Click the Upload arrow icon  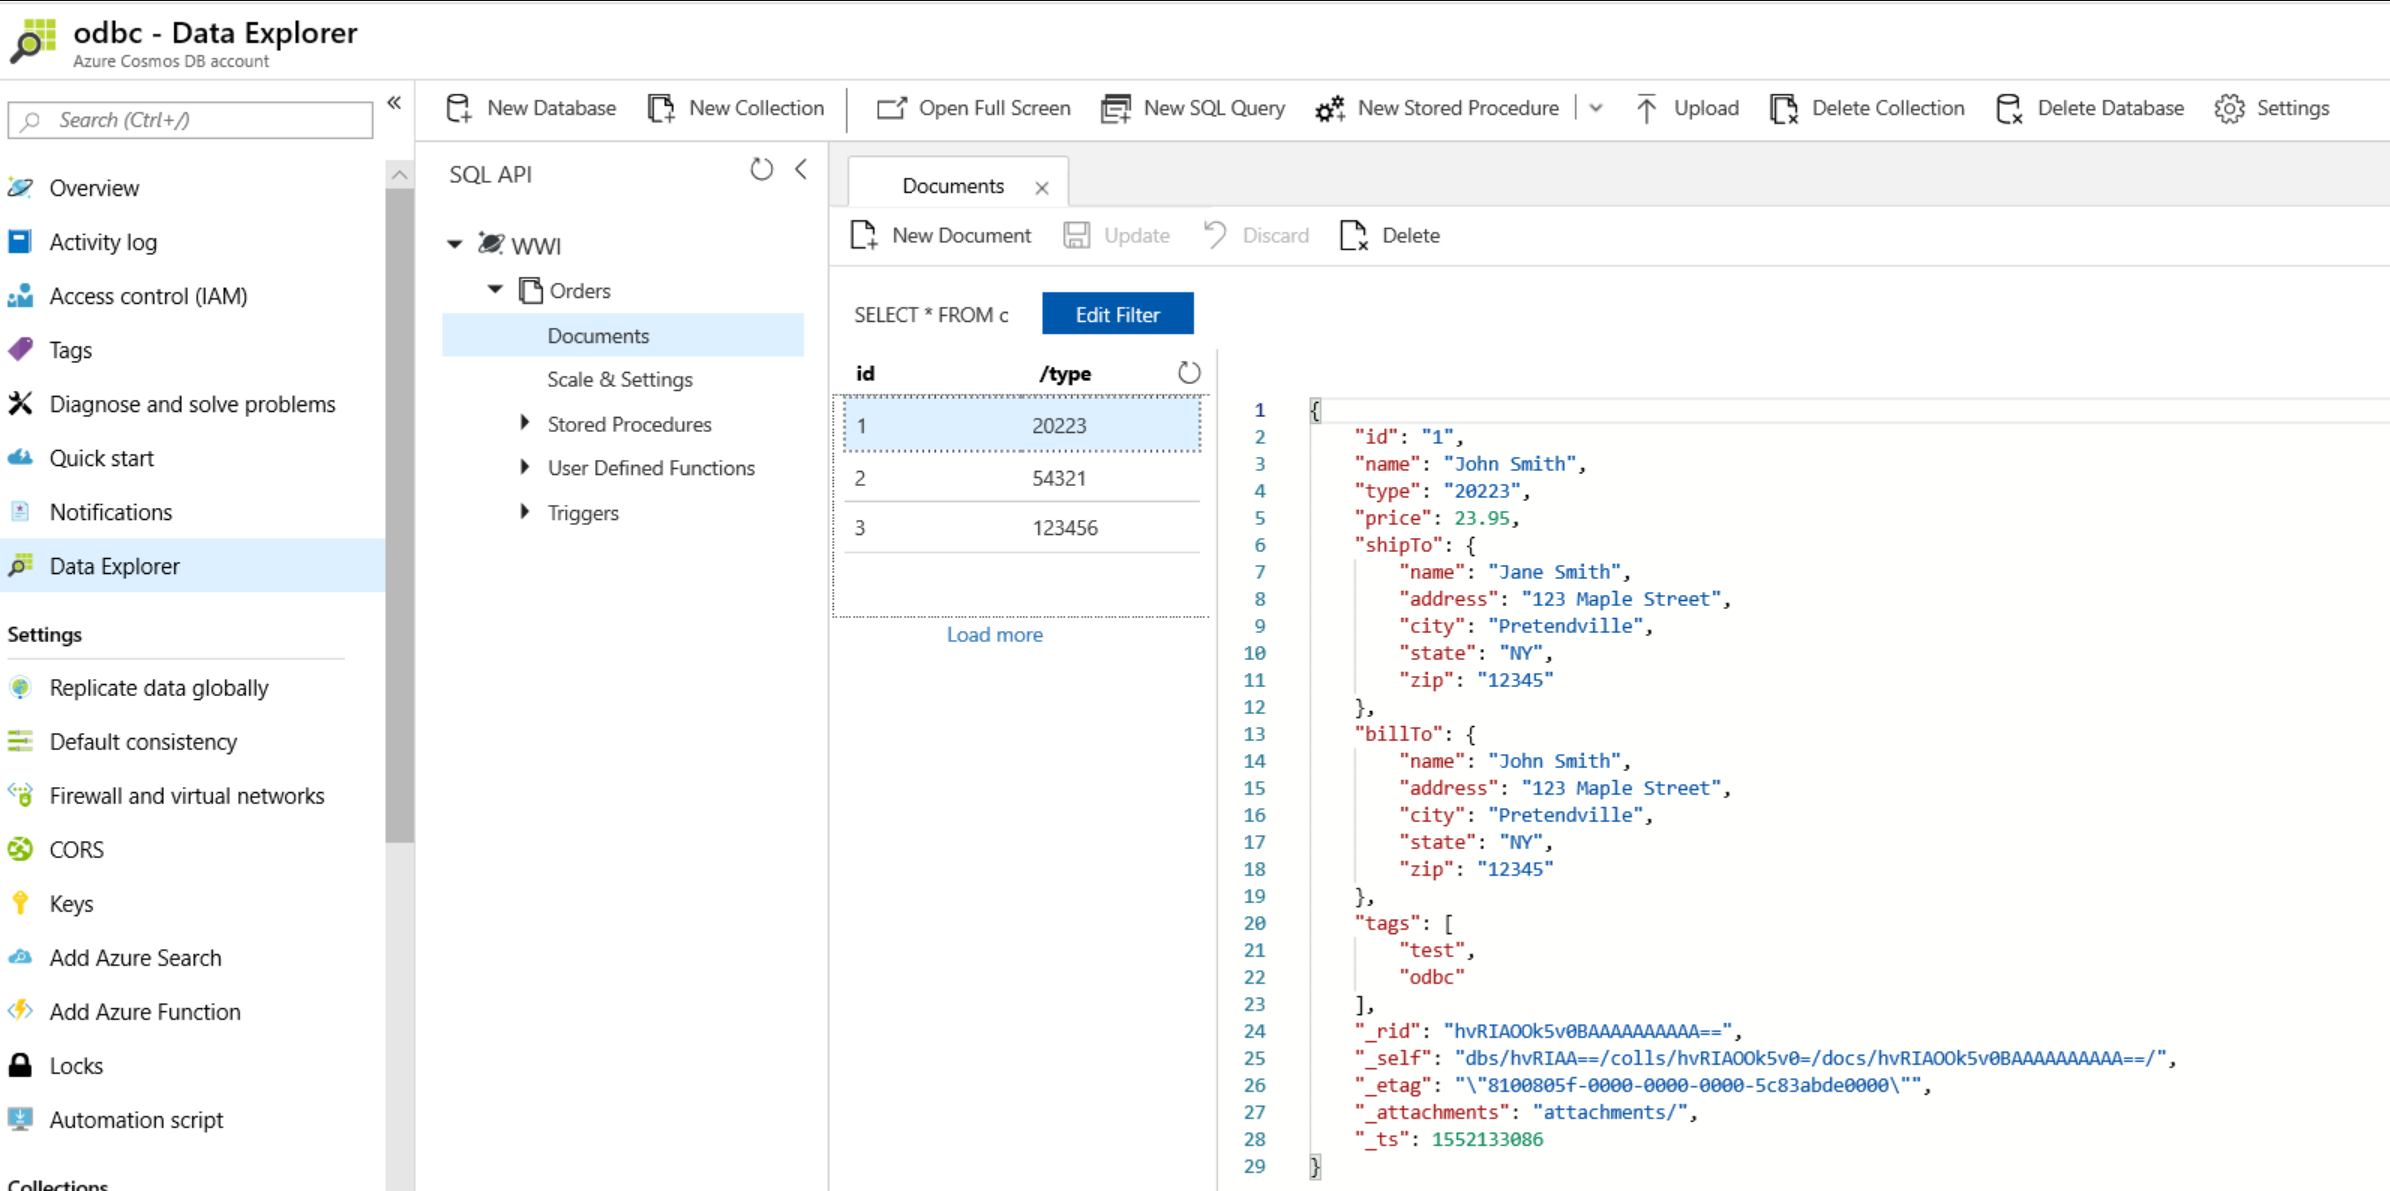click(x=1646, y=108)
